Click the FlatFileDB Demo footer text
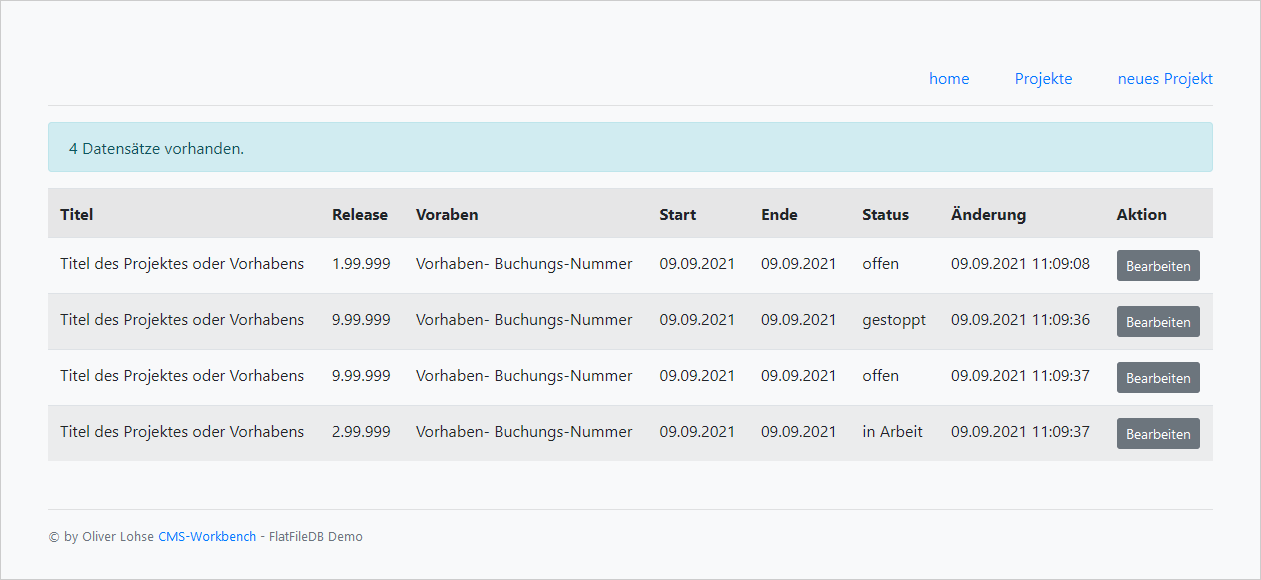Viewport: 1261px width, 580px height. [x=315, y=536]
